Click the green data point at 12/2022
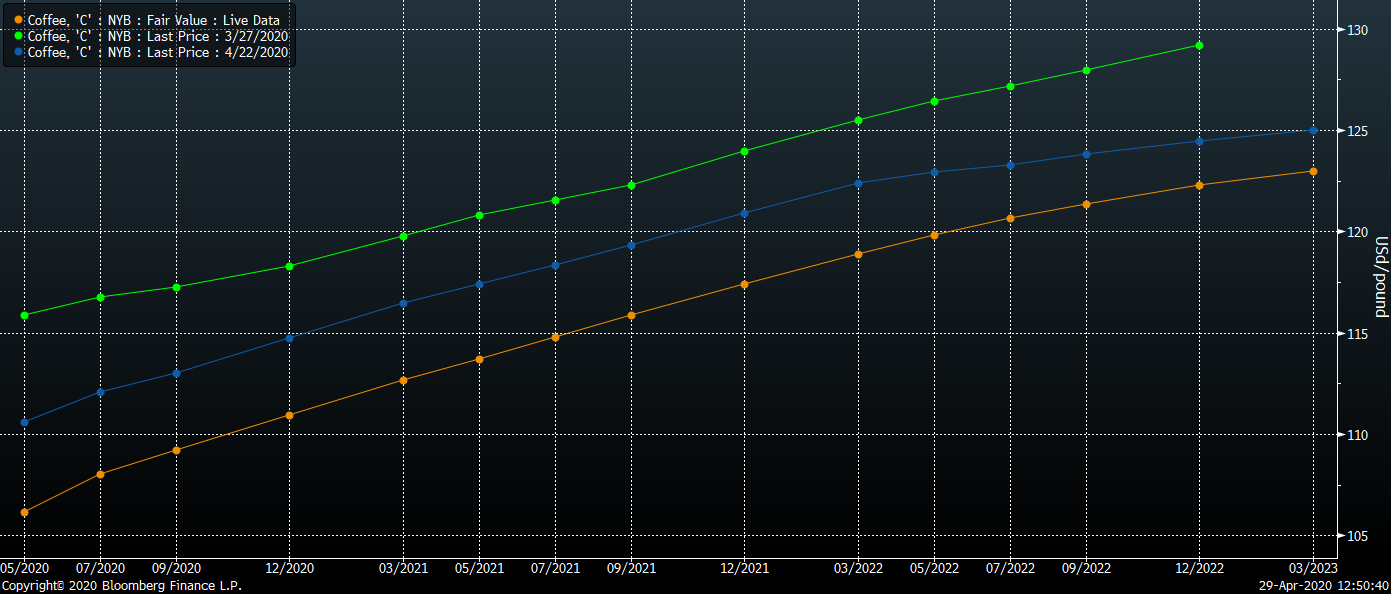Image resolution: width=1391 pixels, height=594 pixels. coord(1199,46)
